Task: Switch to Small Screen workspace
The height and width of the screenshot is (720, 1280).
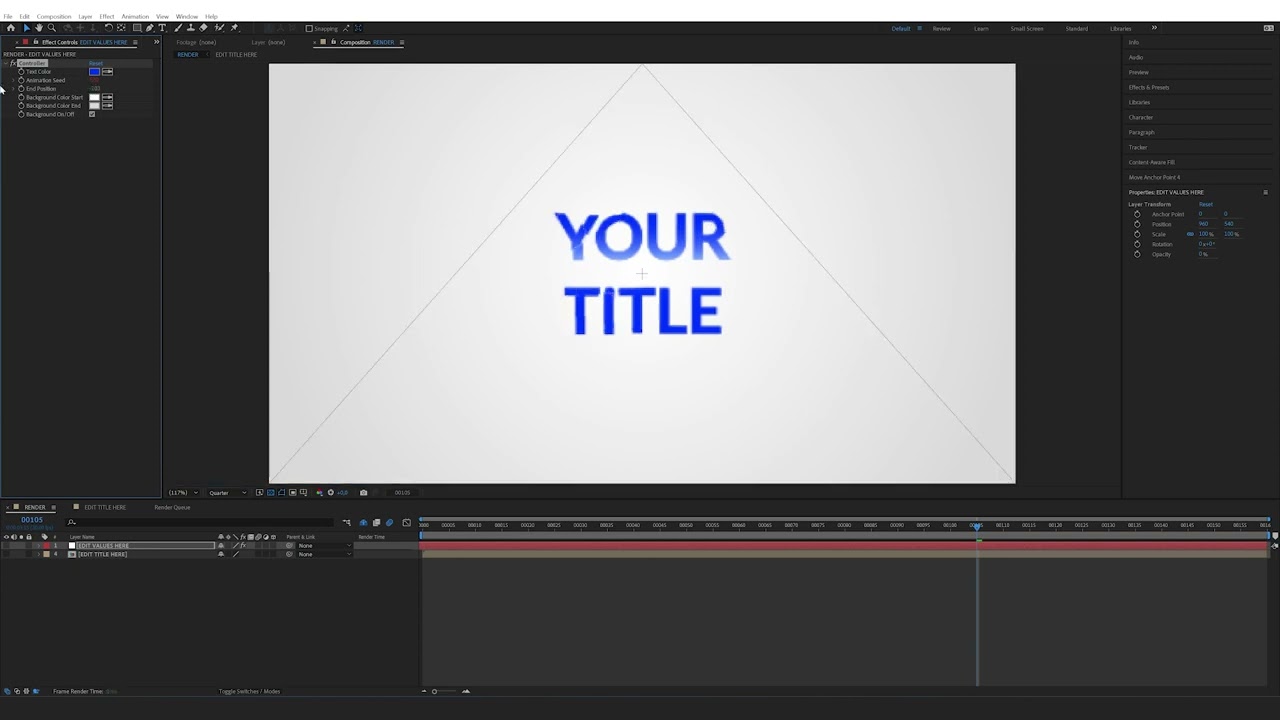Action: coord(1027,28)
